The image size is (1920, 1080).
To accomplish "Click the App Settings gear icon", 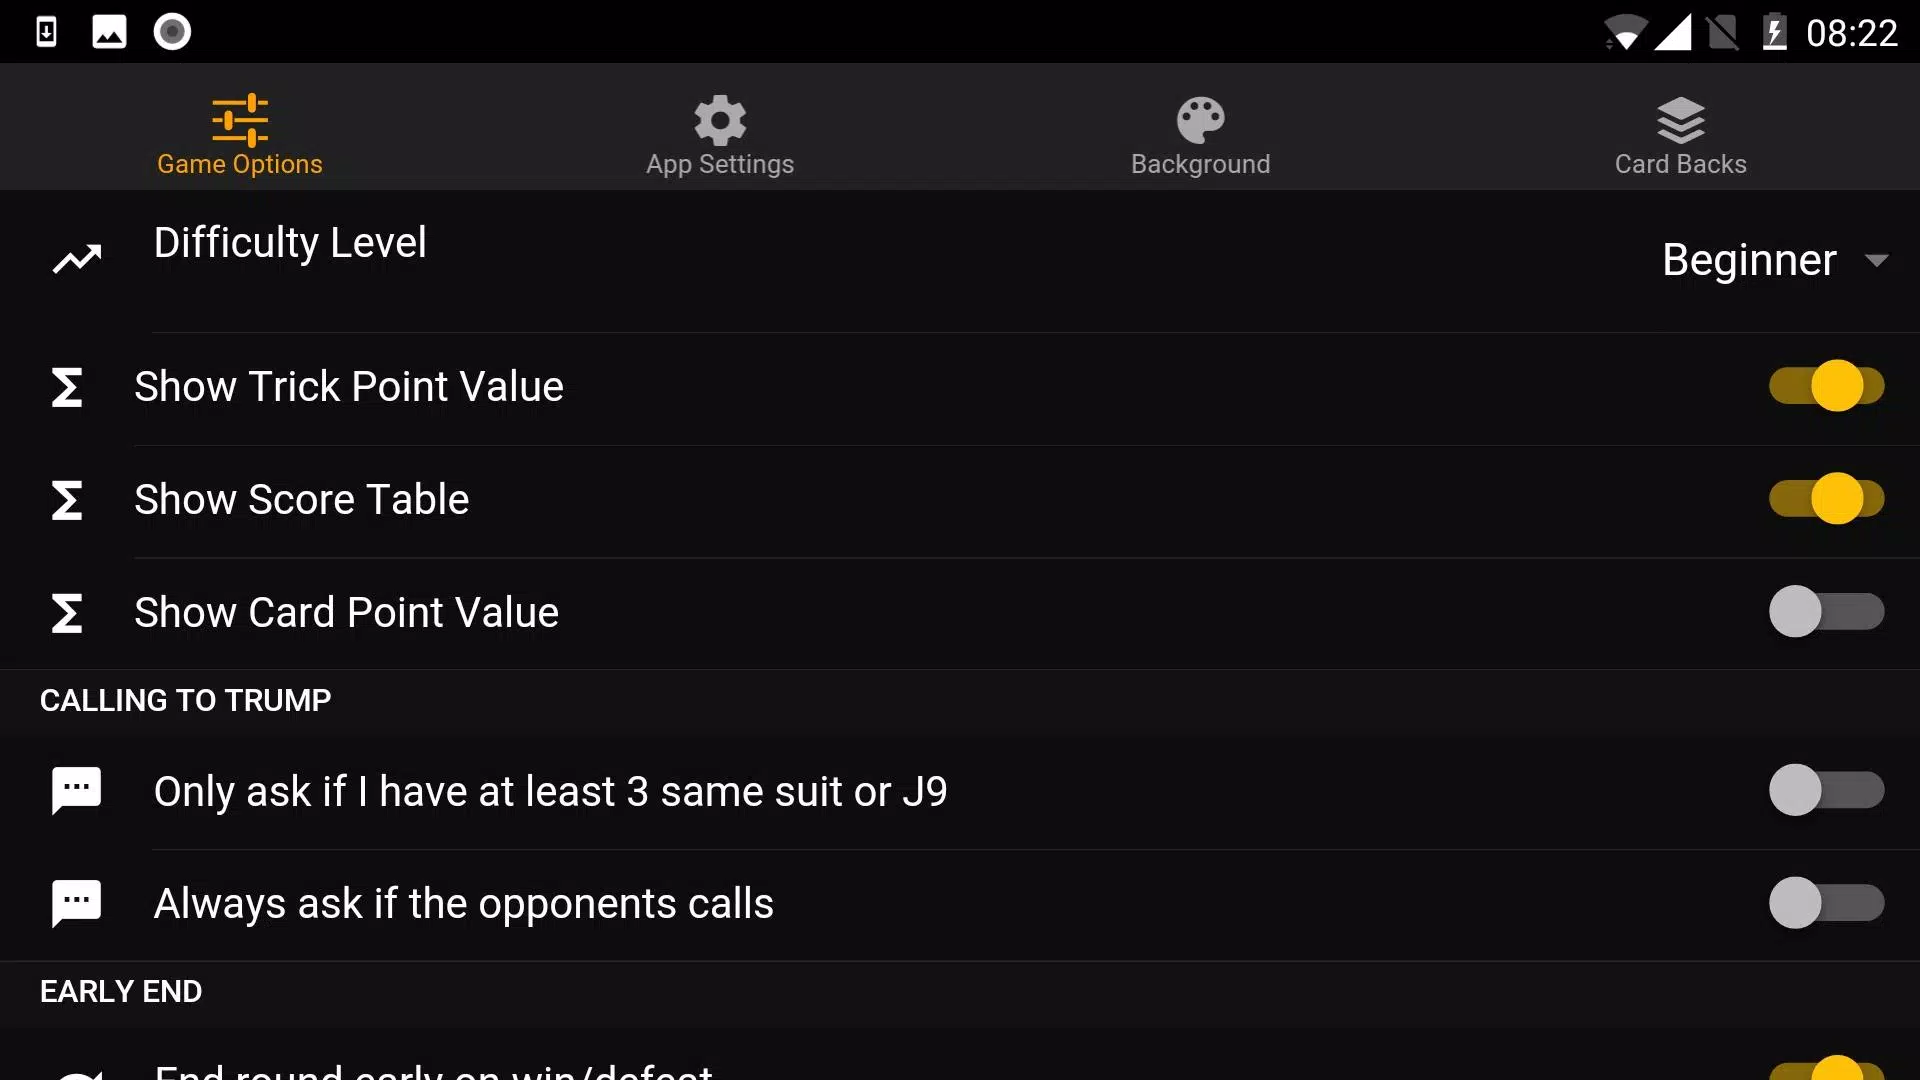I will point(719,119).
